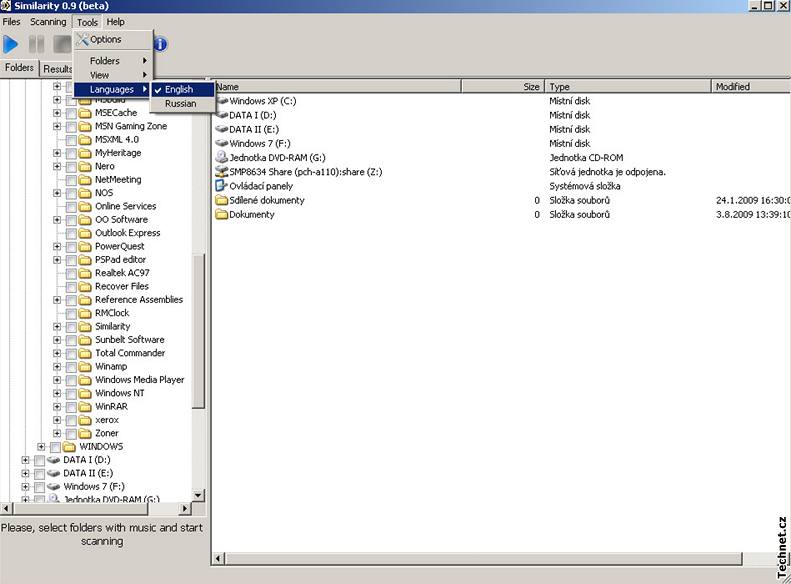Choose Russian from the Languages submenu
Viewport: 791px width, 584px height.
[180, 103]
